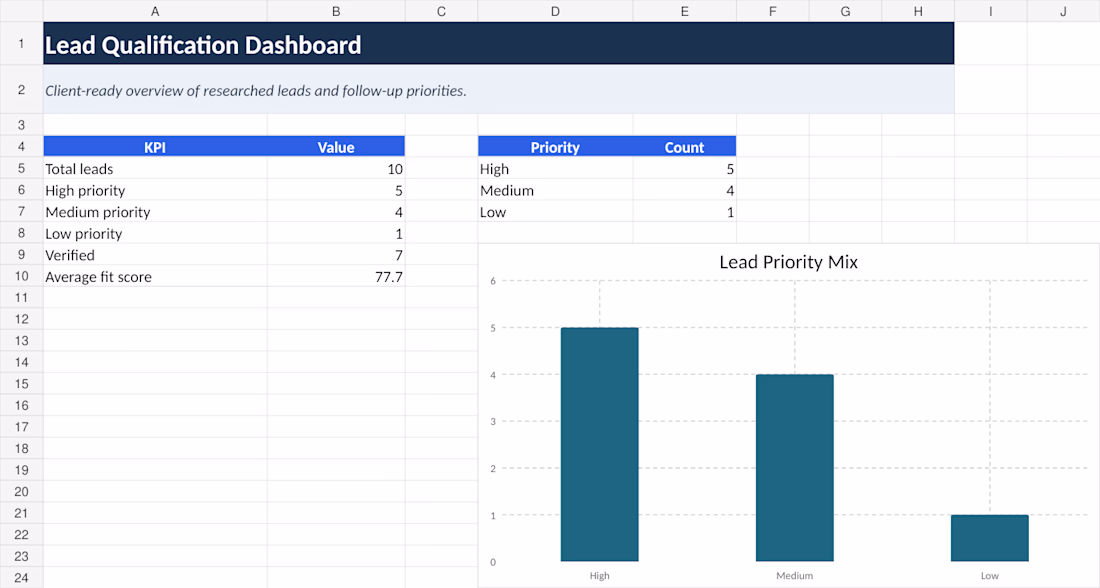Select column D header
This screenshot has width=1100, height=588.
(555, 11)
